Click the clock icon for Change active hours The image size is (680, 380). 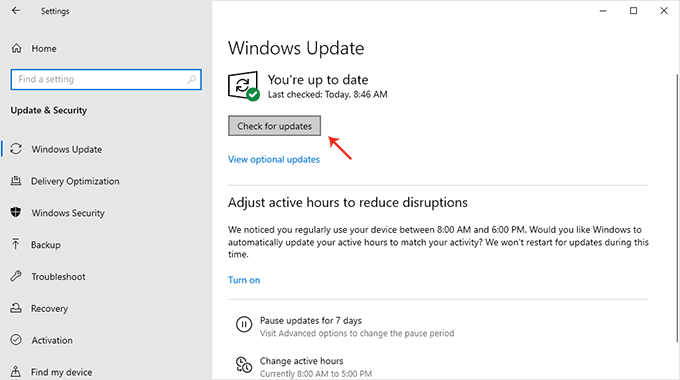click(x=244, y=364)
